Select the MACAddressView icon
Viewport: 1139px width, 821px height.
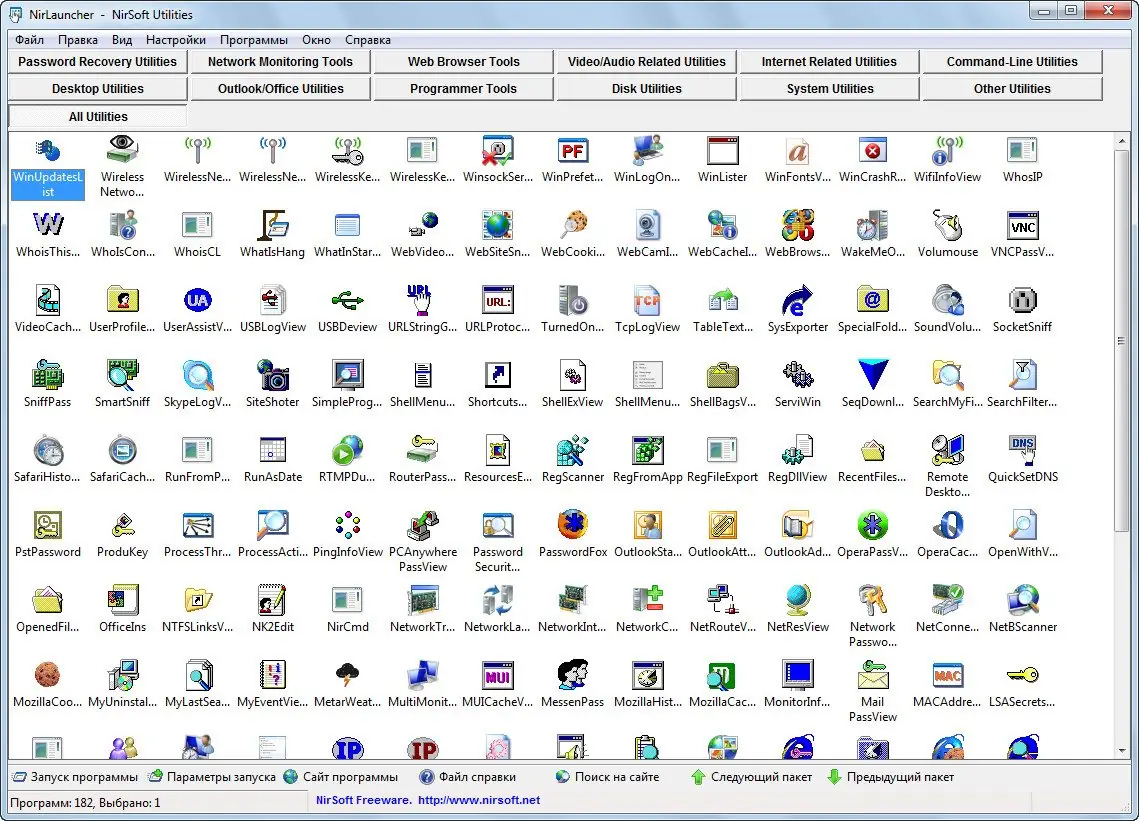pyautogui.click(x=947, y=675)
